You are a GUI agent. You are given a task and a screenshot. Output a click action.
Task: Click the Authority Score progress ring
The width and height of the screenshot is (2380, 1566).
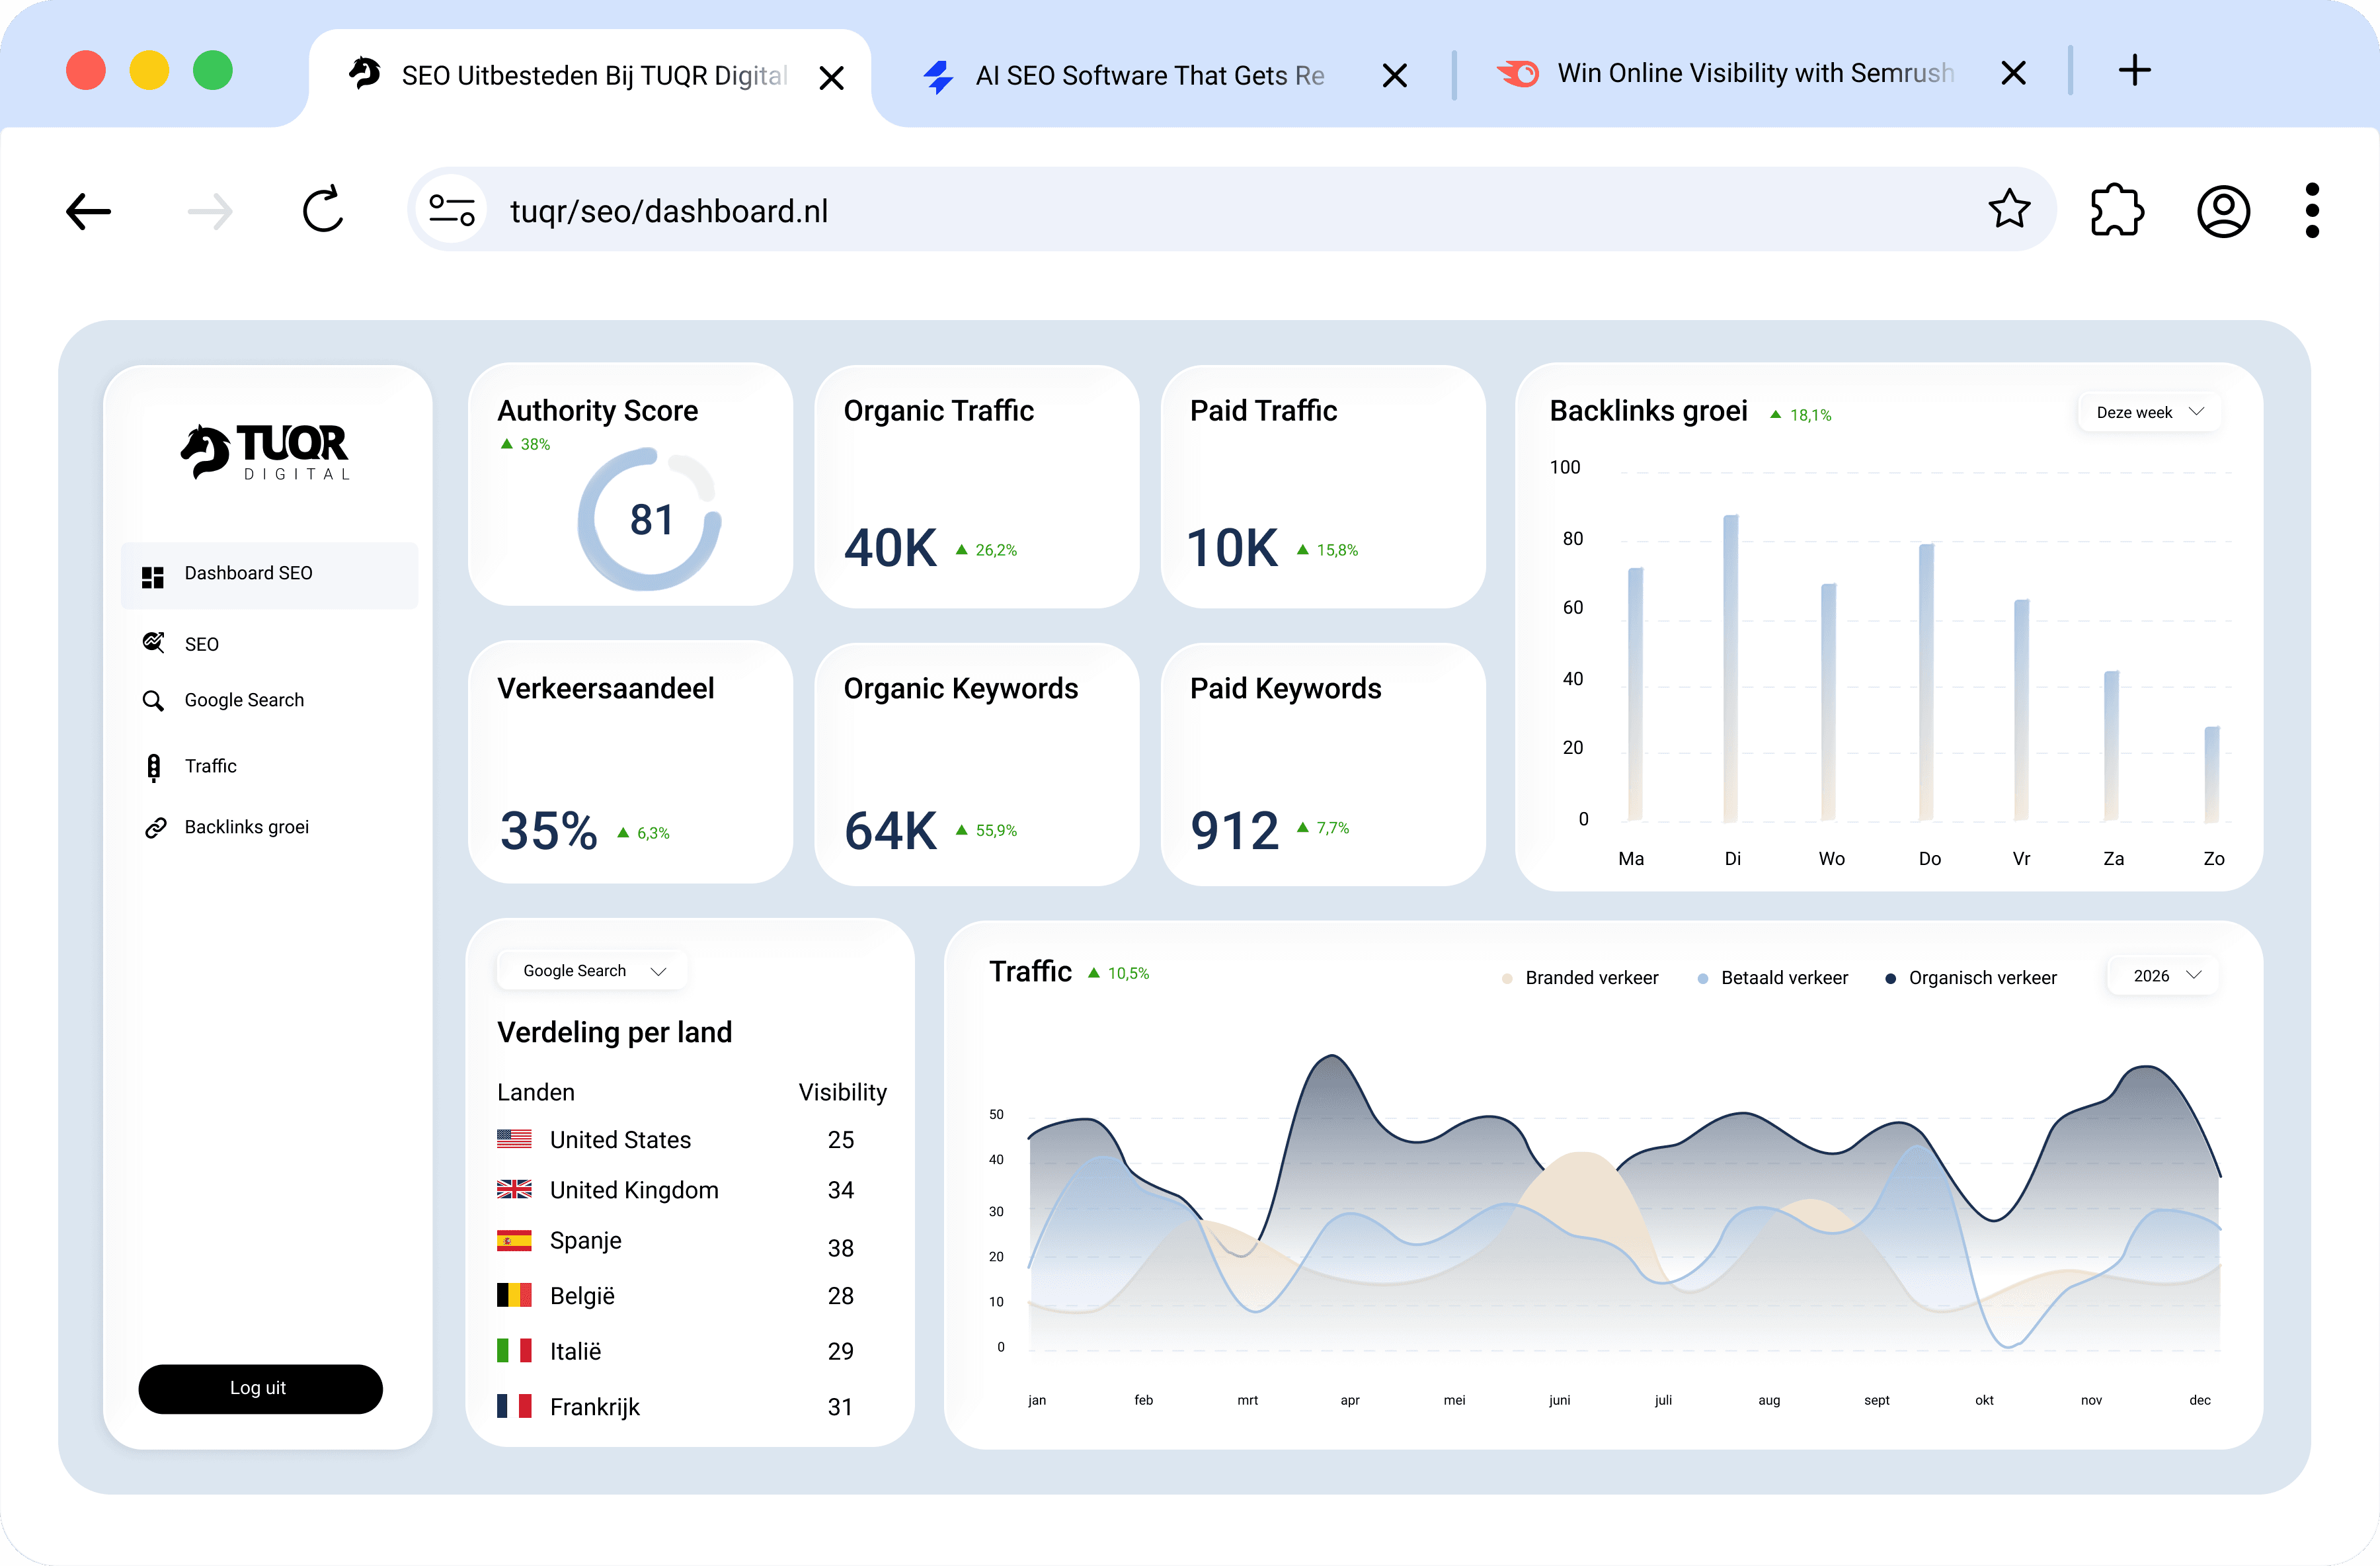(651, 518)
